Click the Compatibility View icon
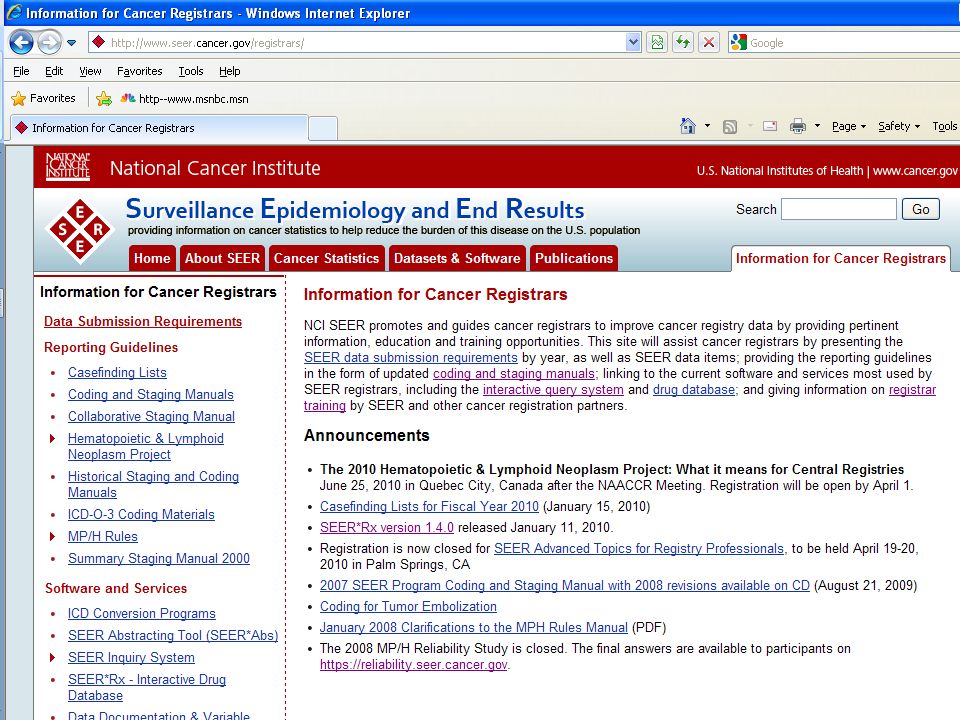Screen dimensions: 960x720 (657, 43)
